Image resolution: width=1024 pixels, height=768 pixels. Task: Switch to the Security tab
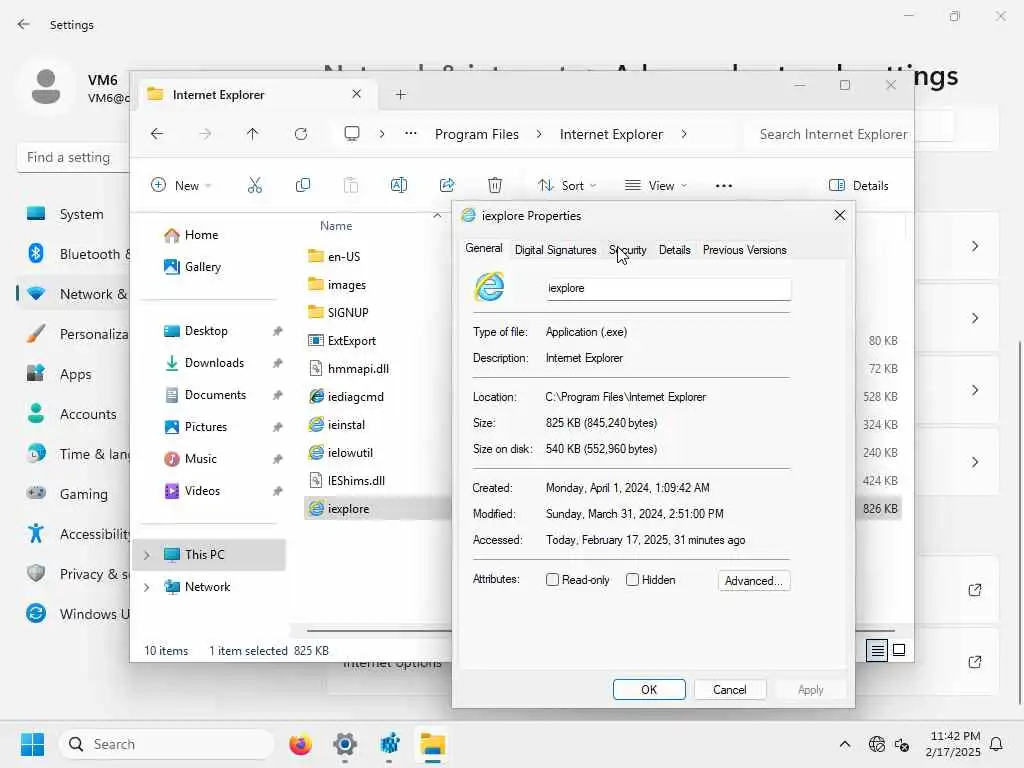[628, 249]
